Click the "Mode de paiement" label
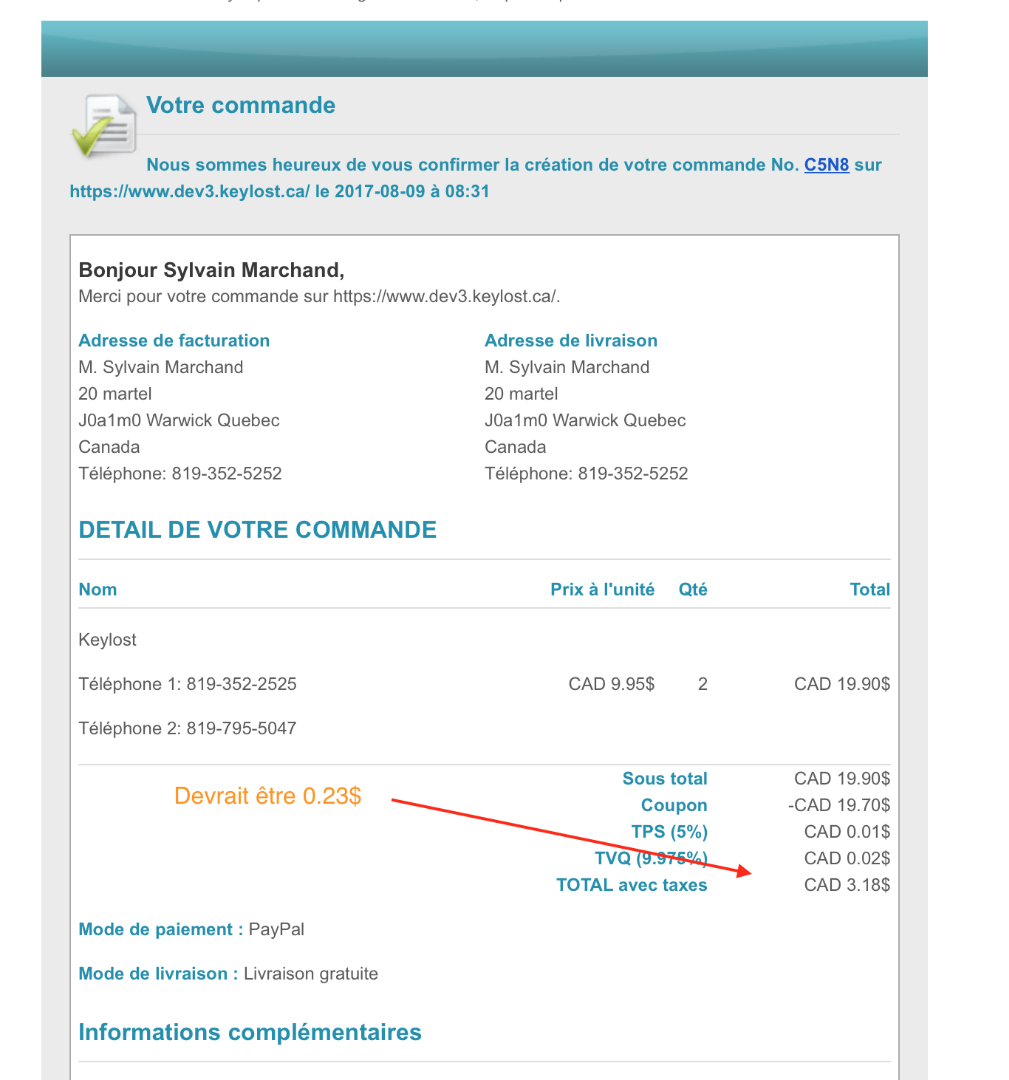 coord(160,930)
